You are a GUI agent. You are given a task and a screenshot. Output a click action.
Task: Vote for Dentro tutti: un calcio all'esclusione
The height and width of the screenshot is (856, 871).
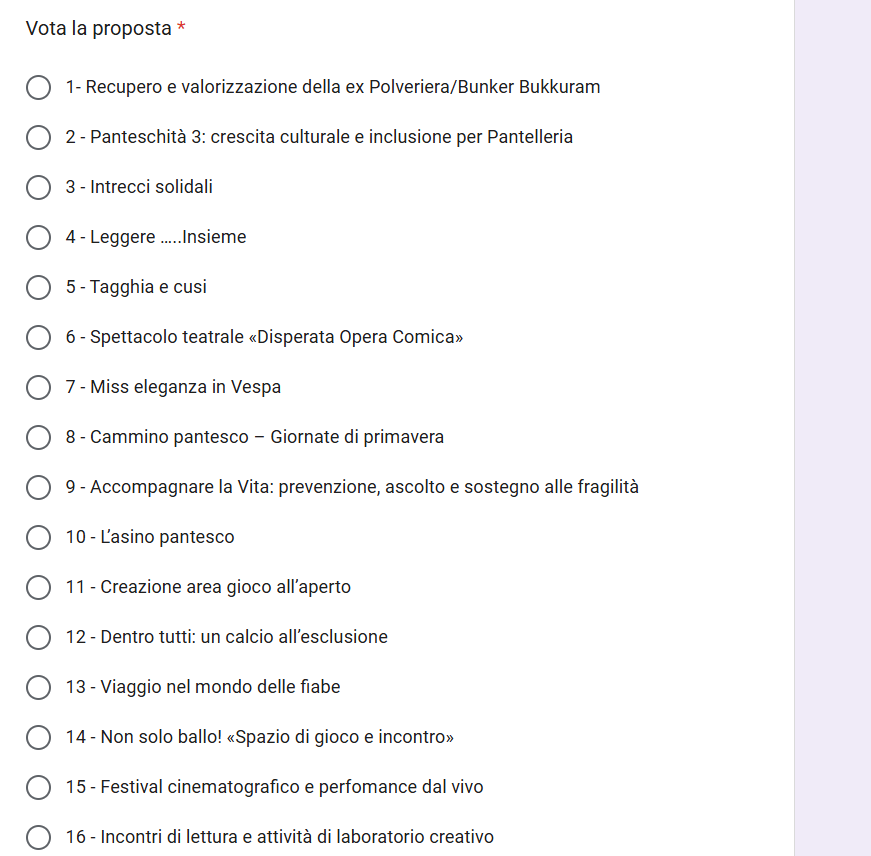[x=38, y=637]
